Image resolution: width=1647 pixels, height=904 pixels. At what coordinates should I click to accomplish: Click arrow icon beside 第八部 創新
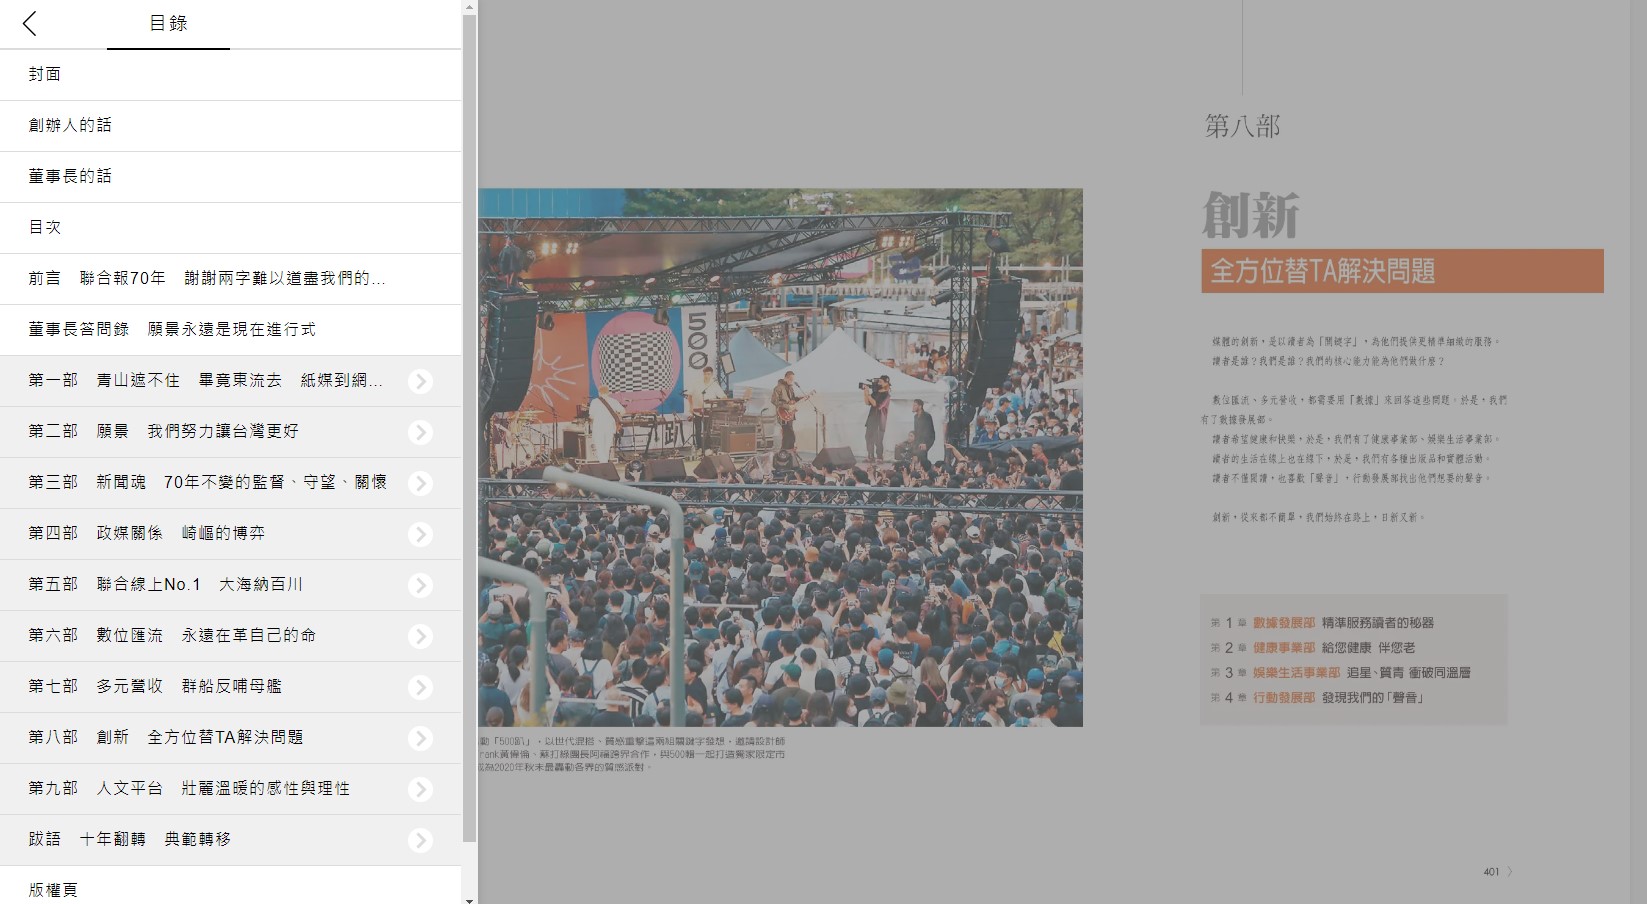point(421,738)
